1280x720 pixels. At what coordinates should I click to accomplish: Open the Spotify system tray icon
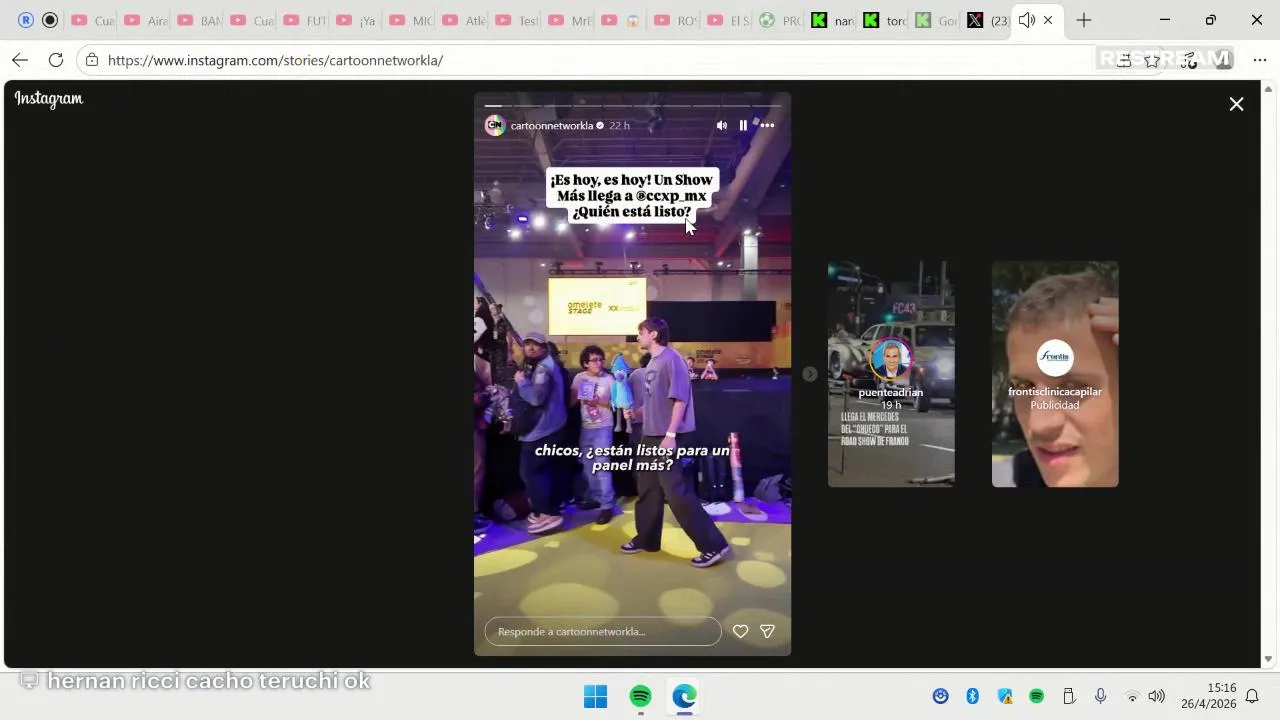tap(1037, 696)
